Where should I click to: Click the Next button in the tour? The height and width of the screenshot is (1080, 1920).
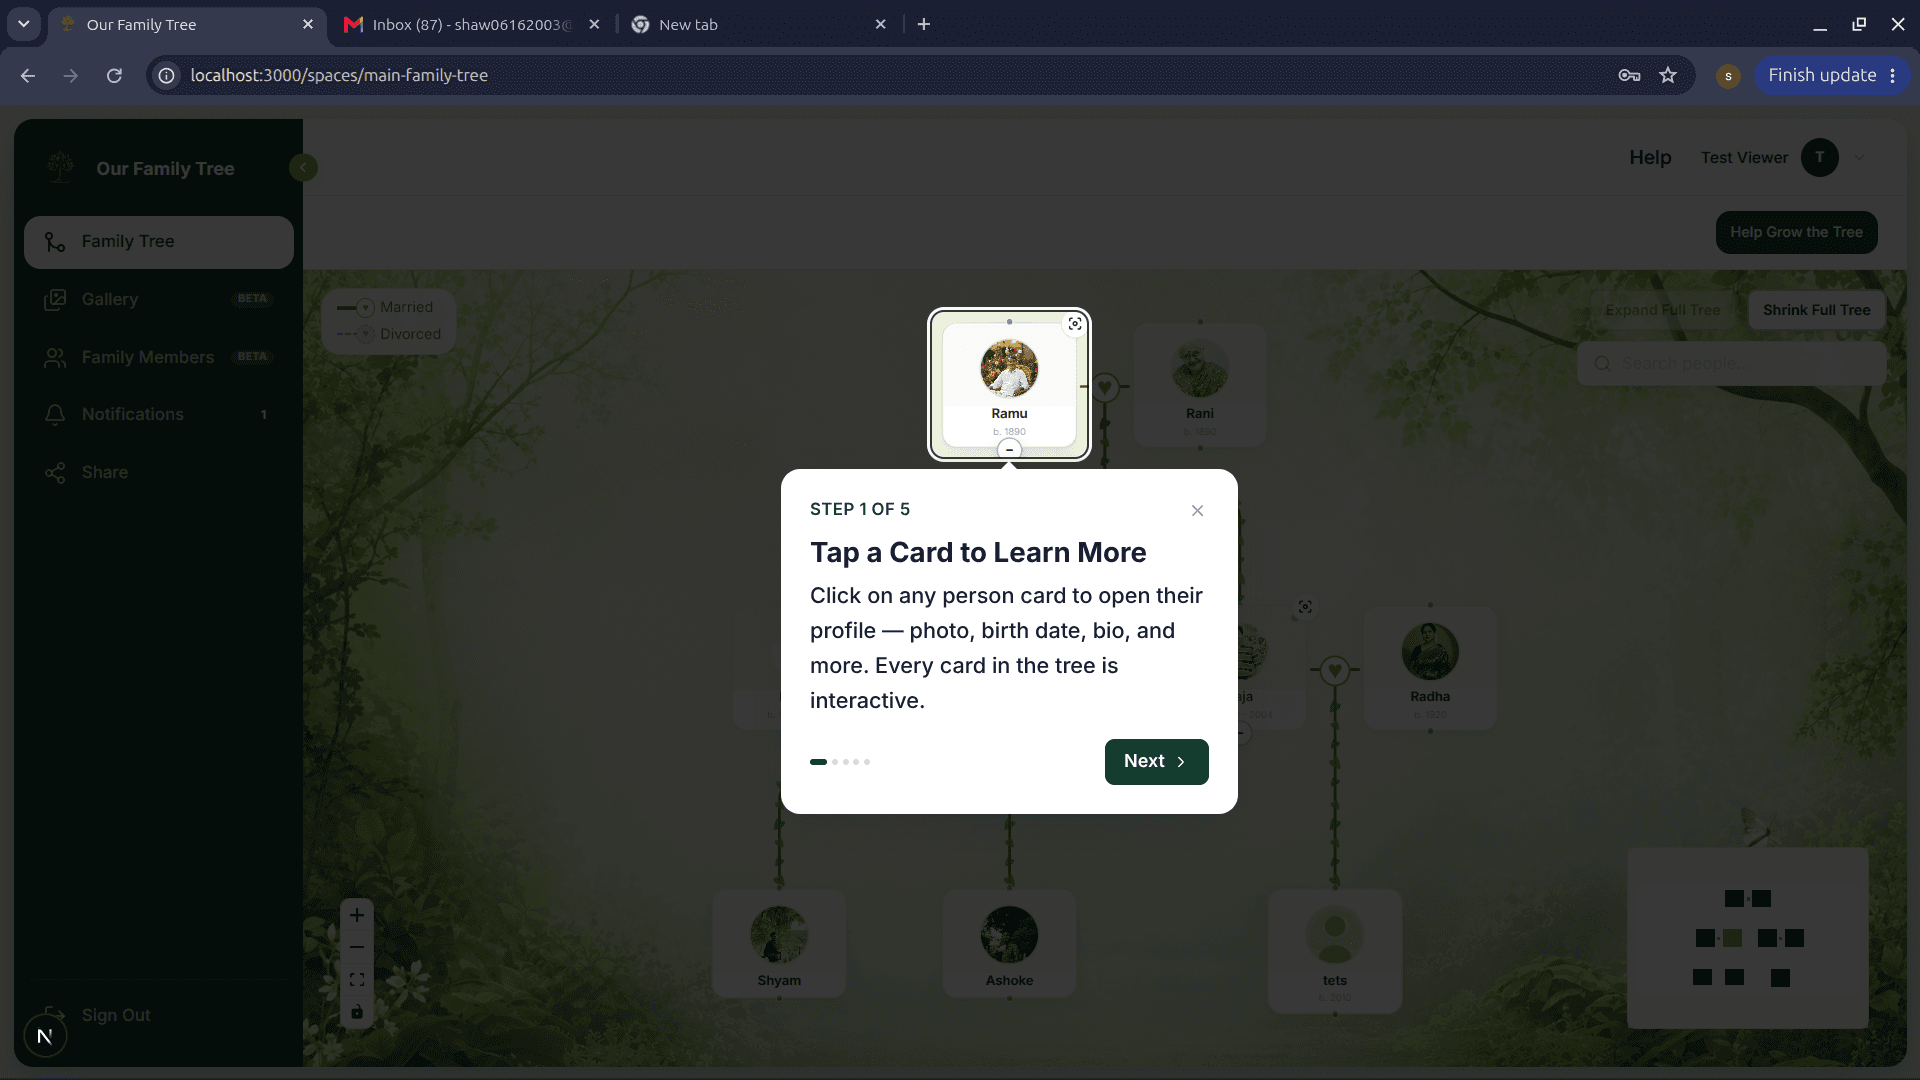(x=1156, y=761)
